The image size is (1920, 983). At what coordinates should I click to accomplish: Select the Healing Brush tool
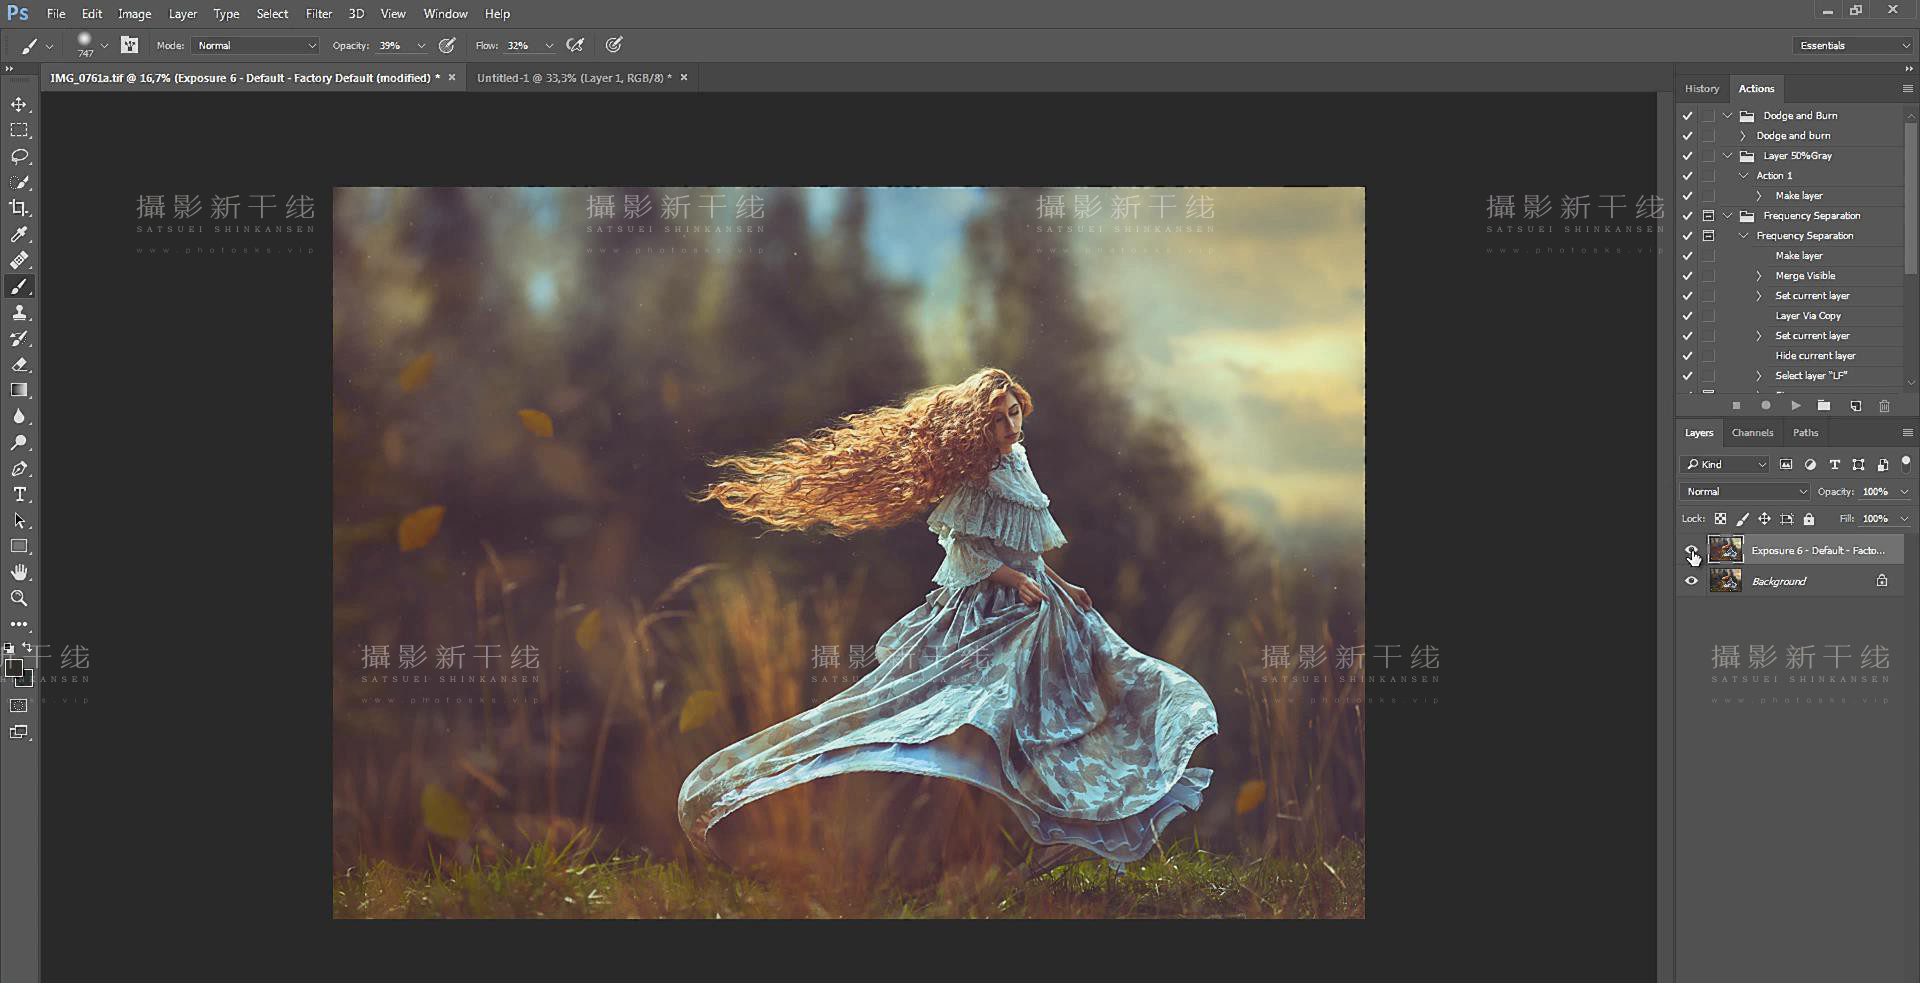click(19, 260)
